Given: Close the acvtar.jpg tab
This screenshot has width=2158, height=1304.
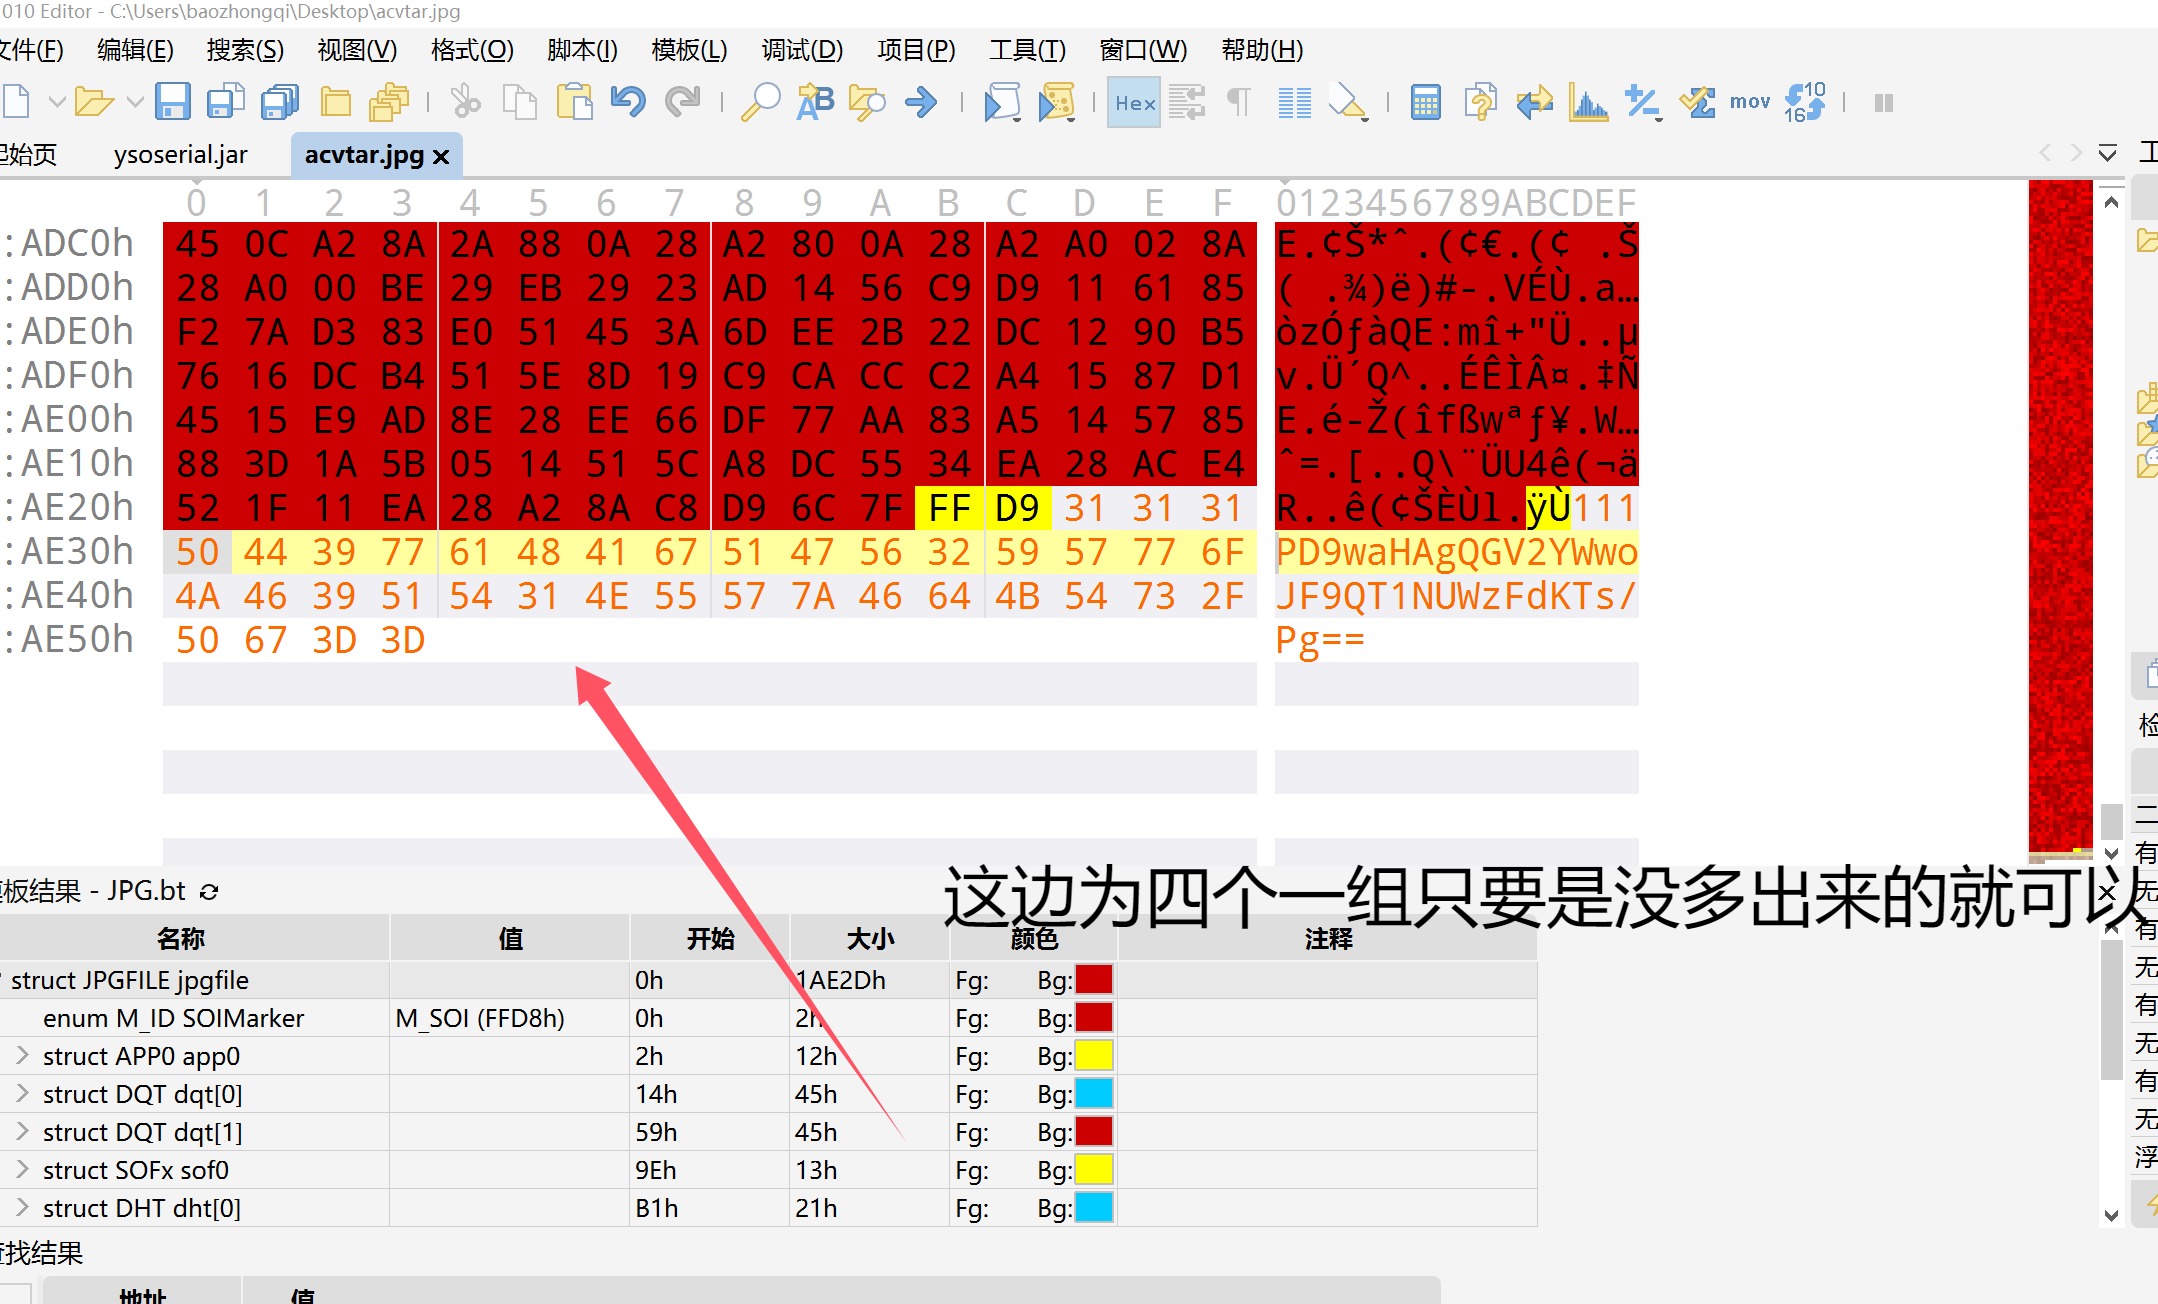Looking at the screenshot, I should 441,157.
